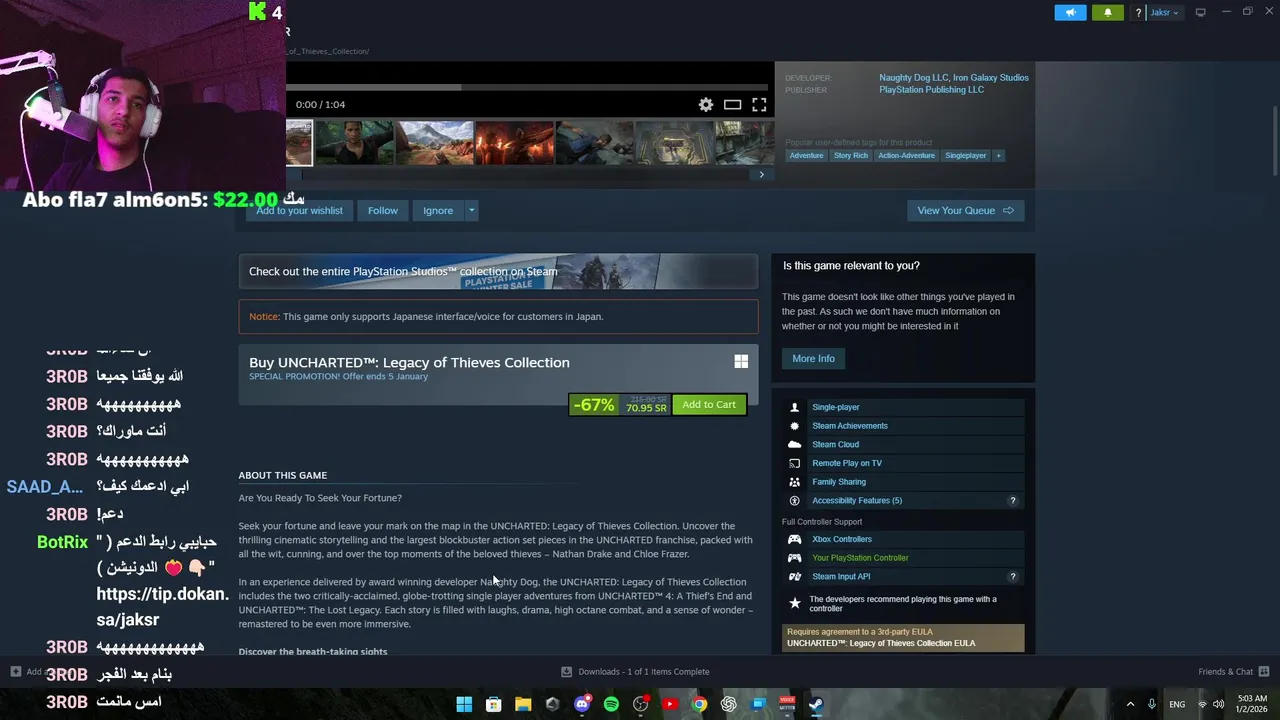The width and height of the screenshot is (1280, 720).
Task: Follow this game
Action: (x=382, y=210)
